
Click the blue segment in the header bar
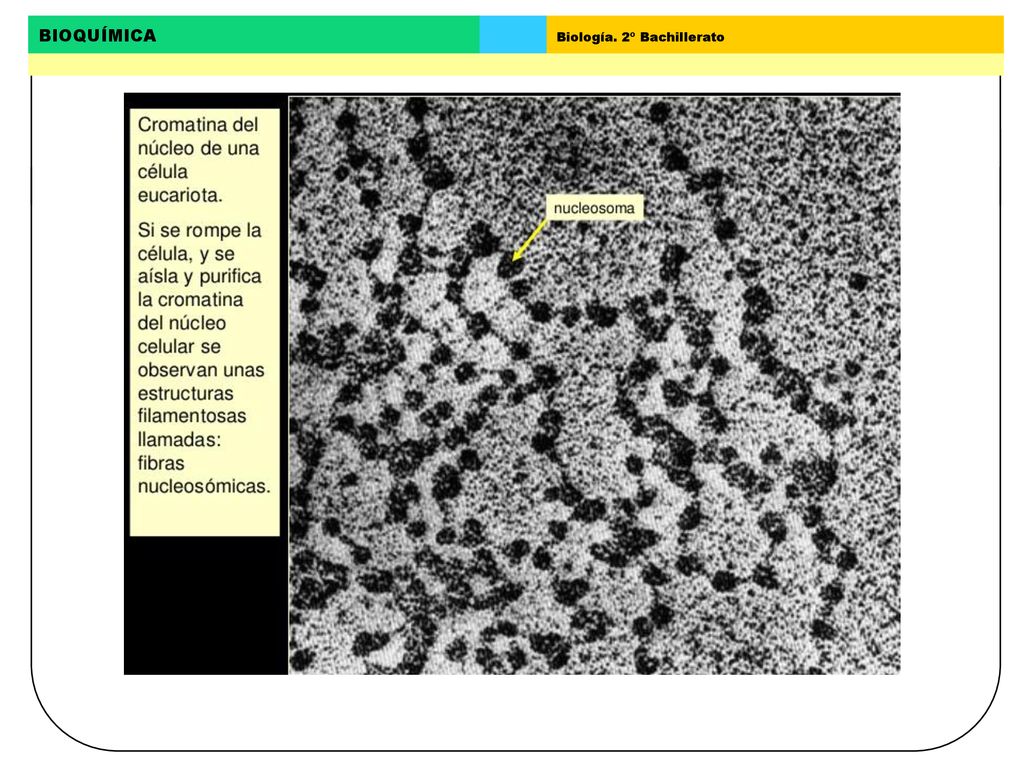click(513, 35)
